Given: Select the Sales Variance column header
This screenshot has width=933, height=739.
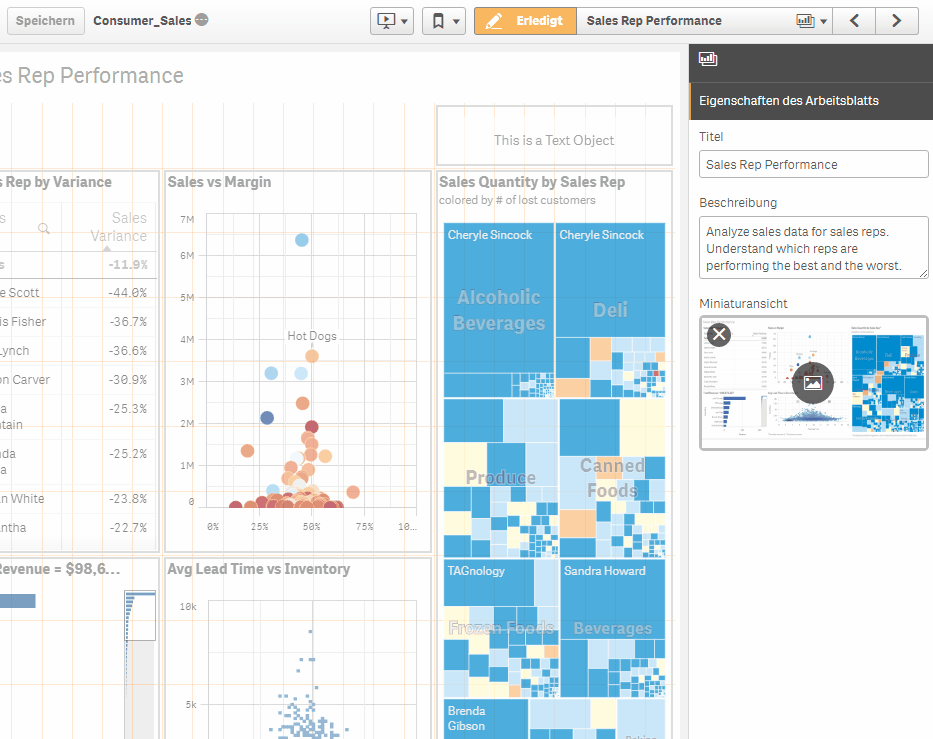Looking at the screenshot, I should pyautogui.click(x=118, y=227).
